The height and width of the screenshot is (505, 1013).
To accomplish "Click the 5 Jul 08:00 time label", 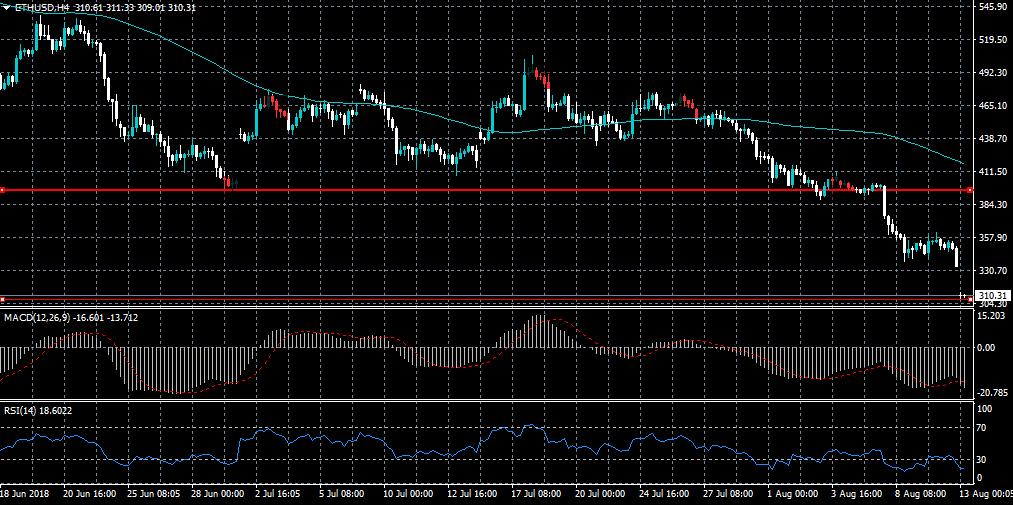I will pos(344,493).
